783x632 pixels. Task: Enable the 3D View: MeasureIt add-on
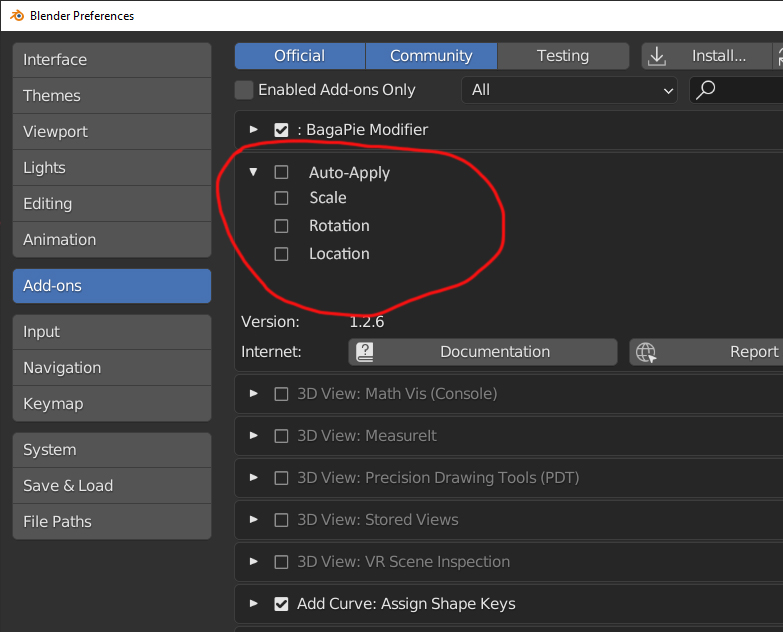(x=281, y=436)
